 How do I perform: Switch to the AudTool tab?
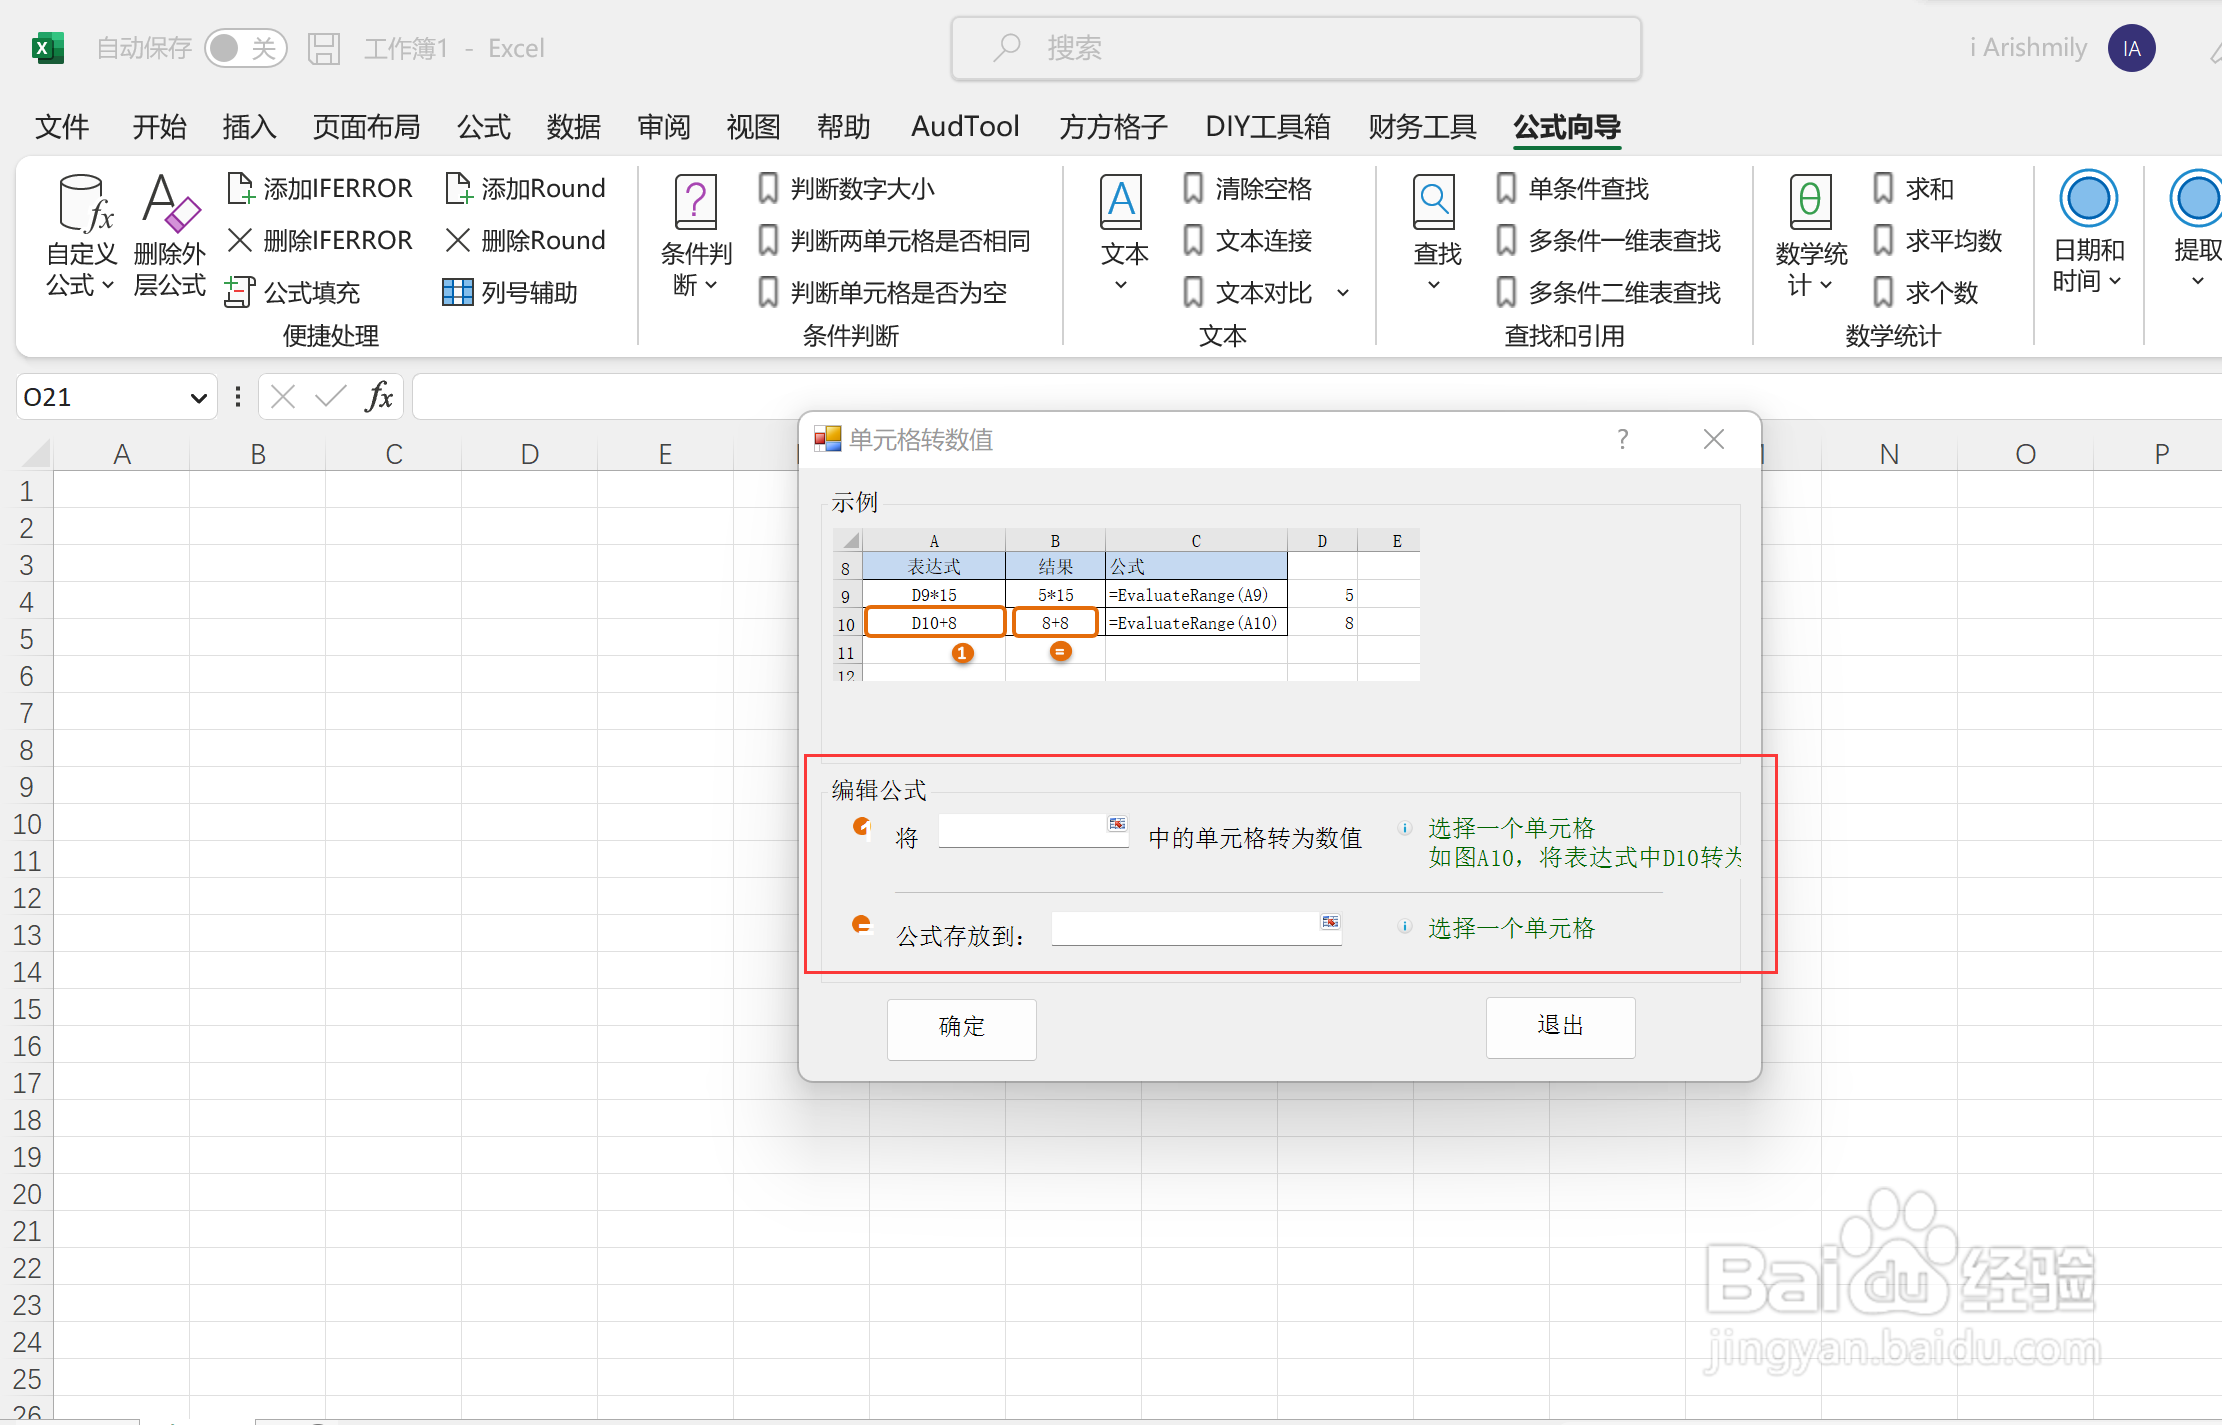(965, 127)
